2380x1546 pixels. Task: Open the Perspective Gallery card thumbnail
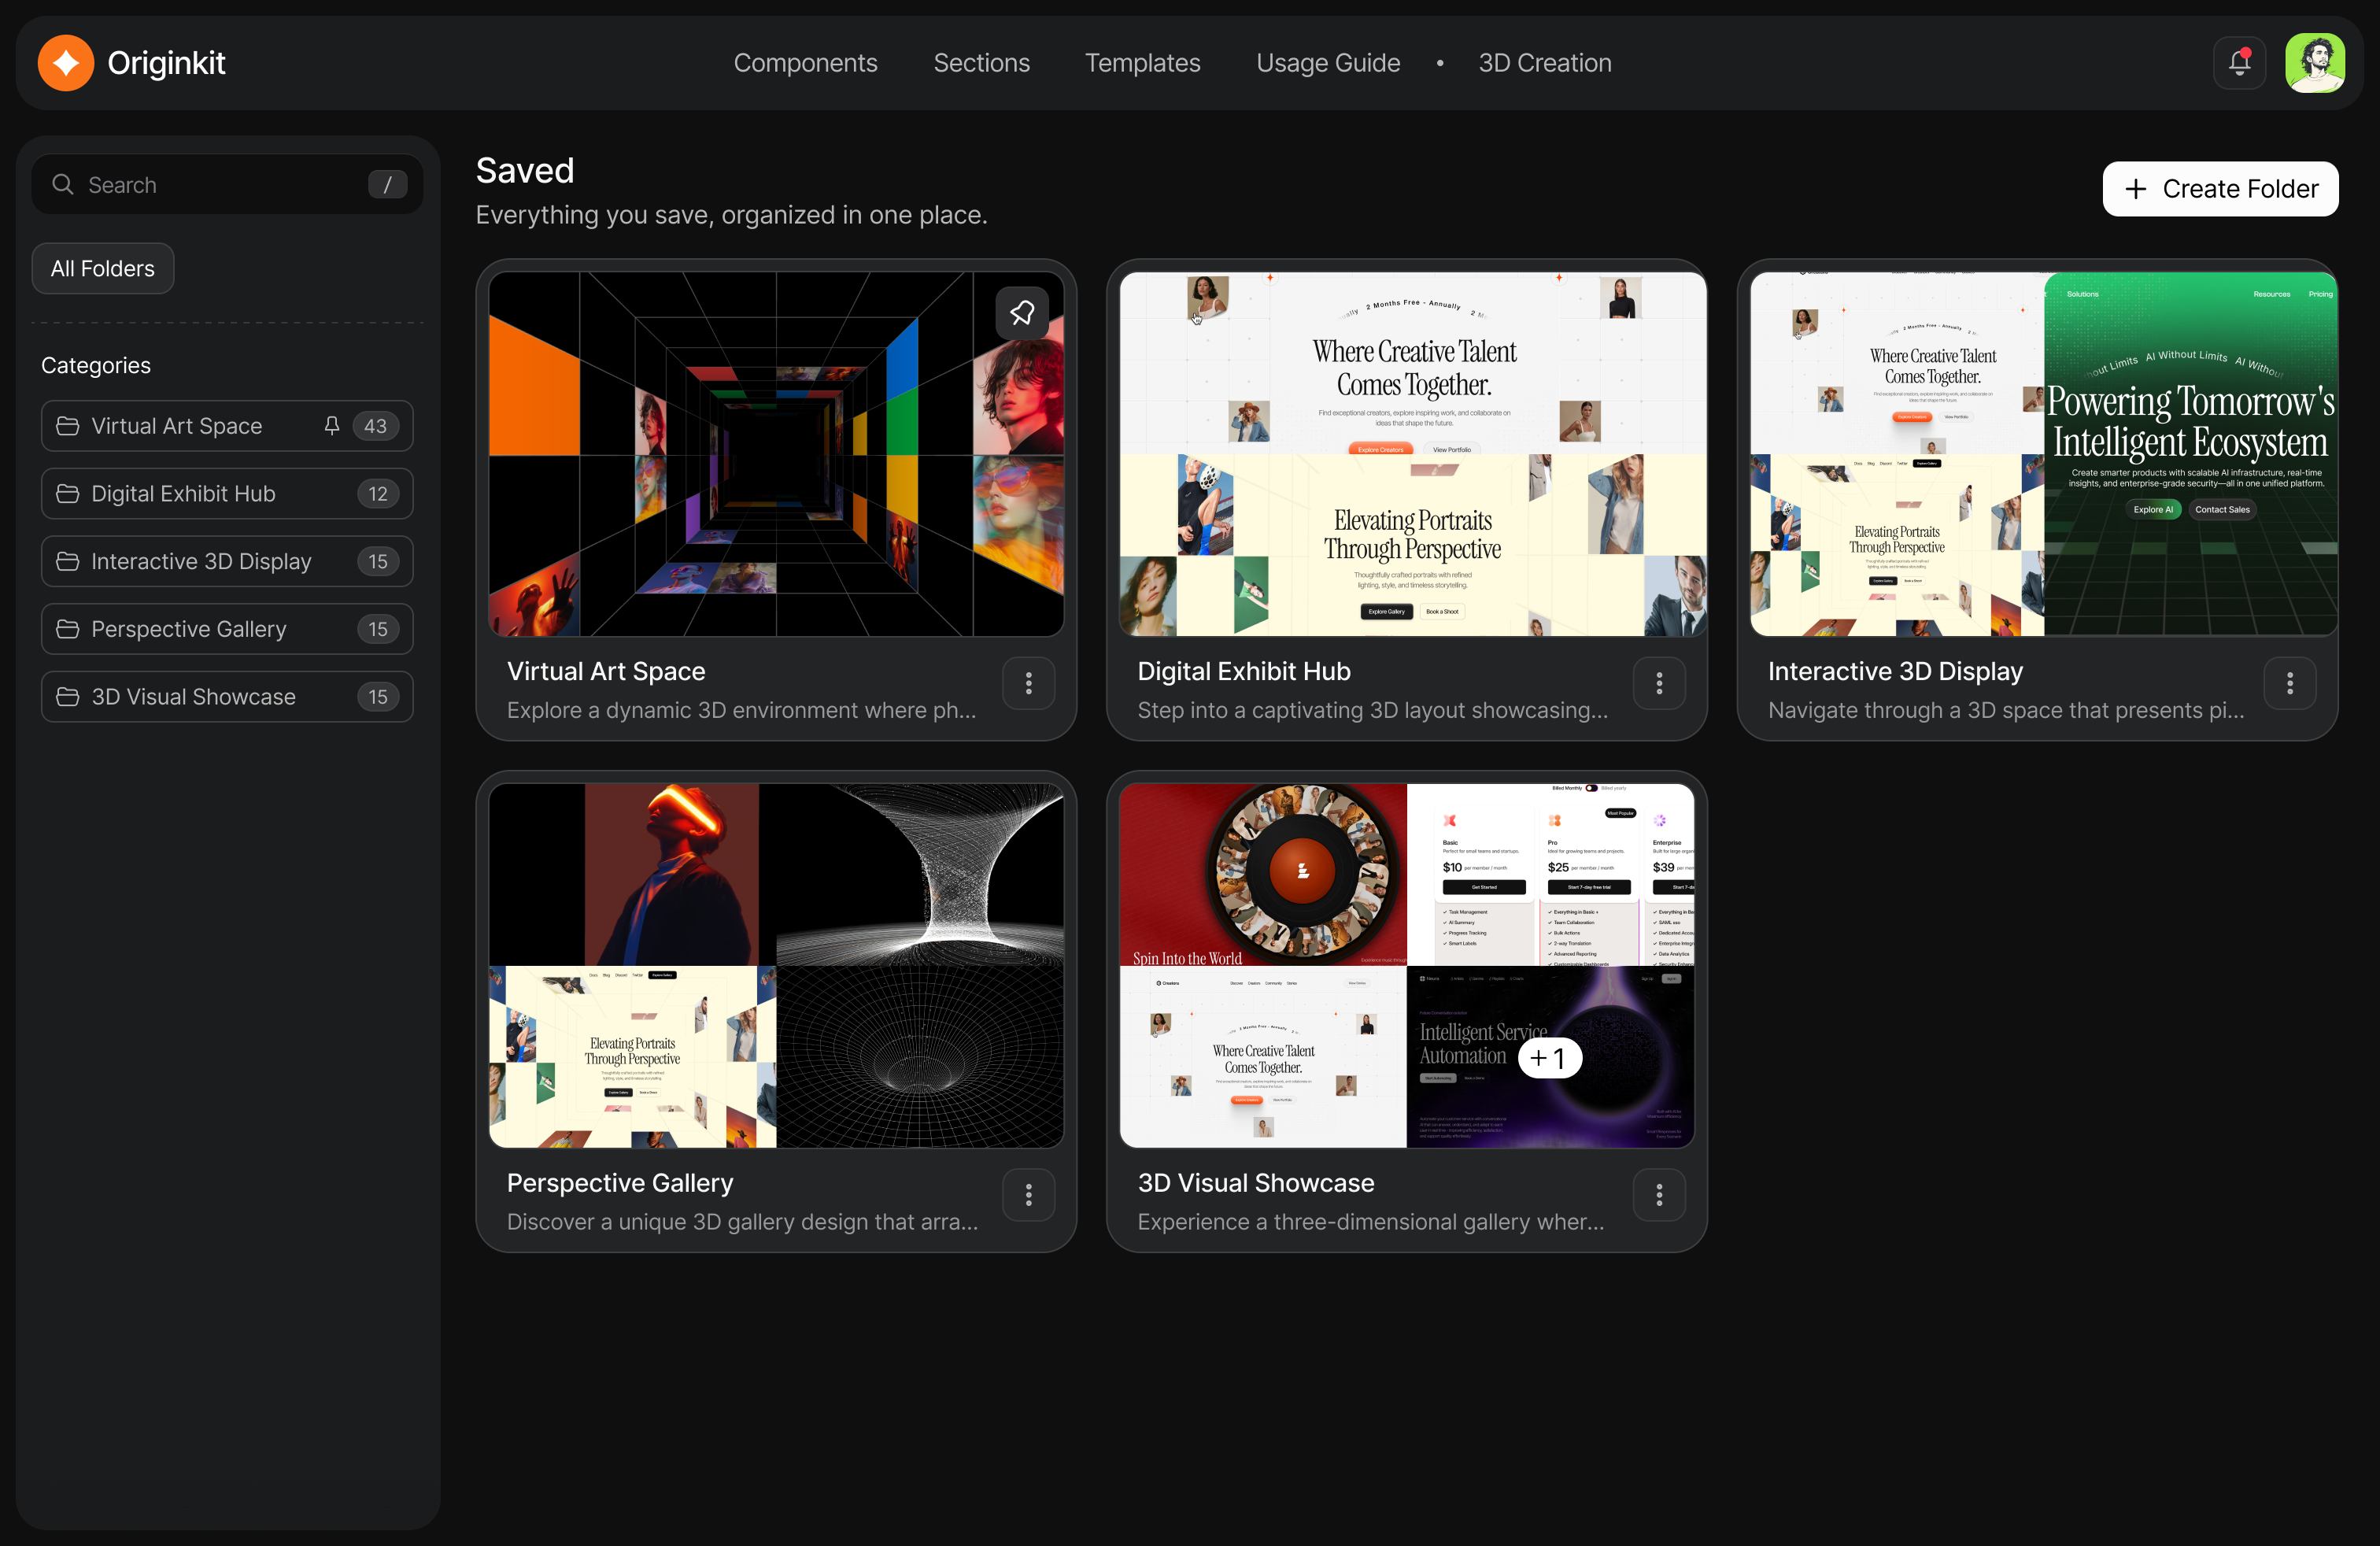(776, 966)
